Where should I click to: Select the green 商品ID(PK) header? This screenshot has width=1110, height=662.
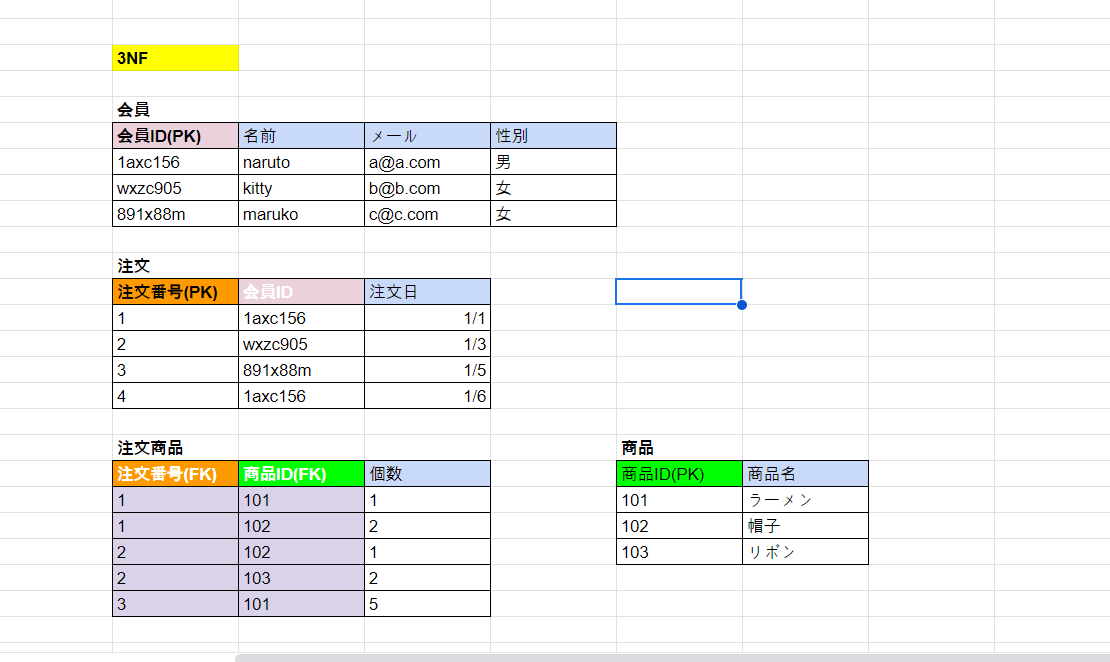point(680,474)
